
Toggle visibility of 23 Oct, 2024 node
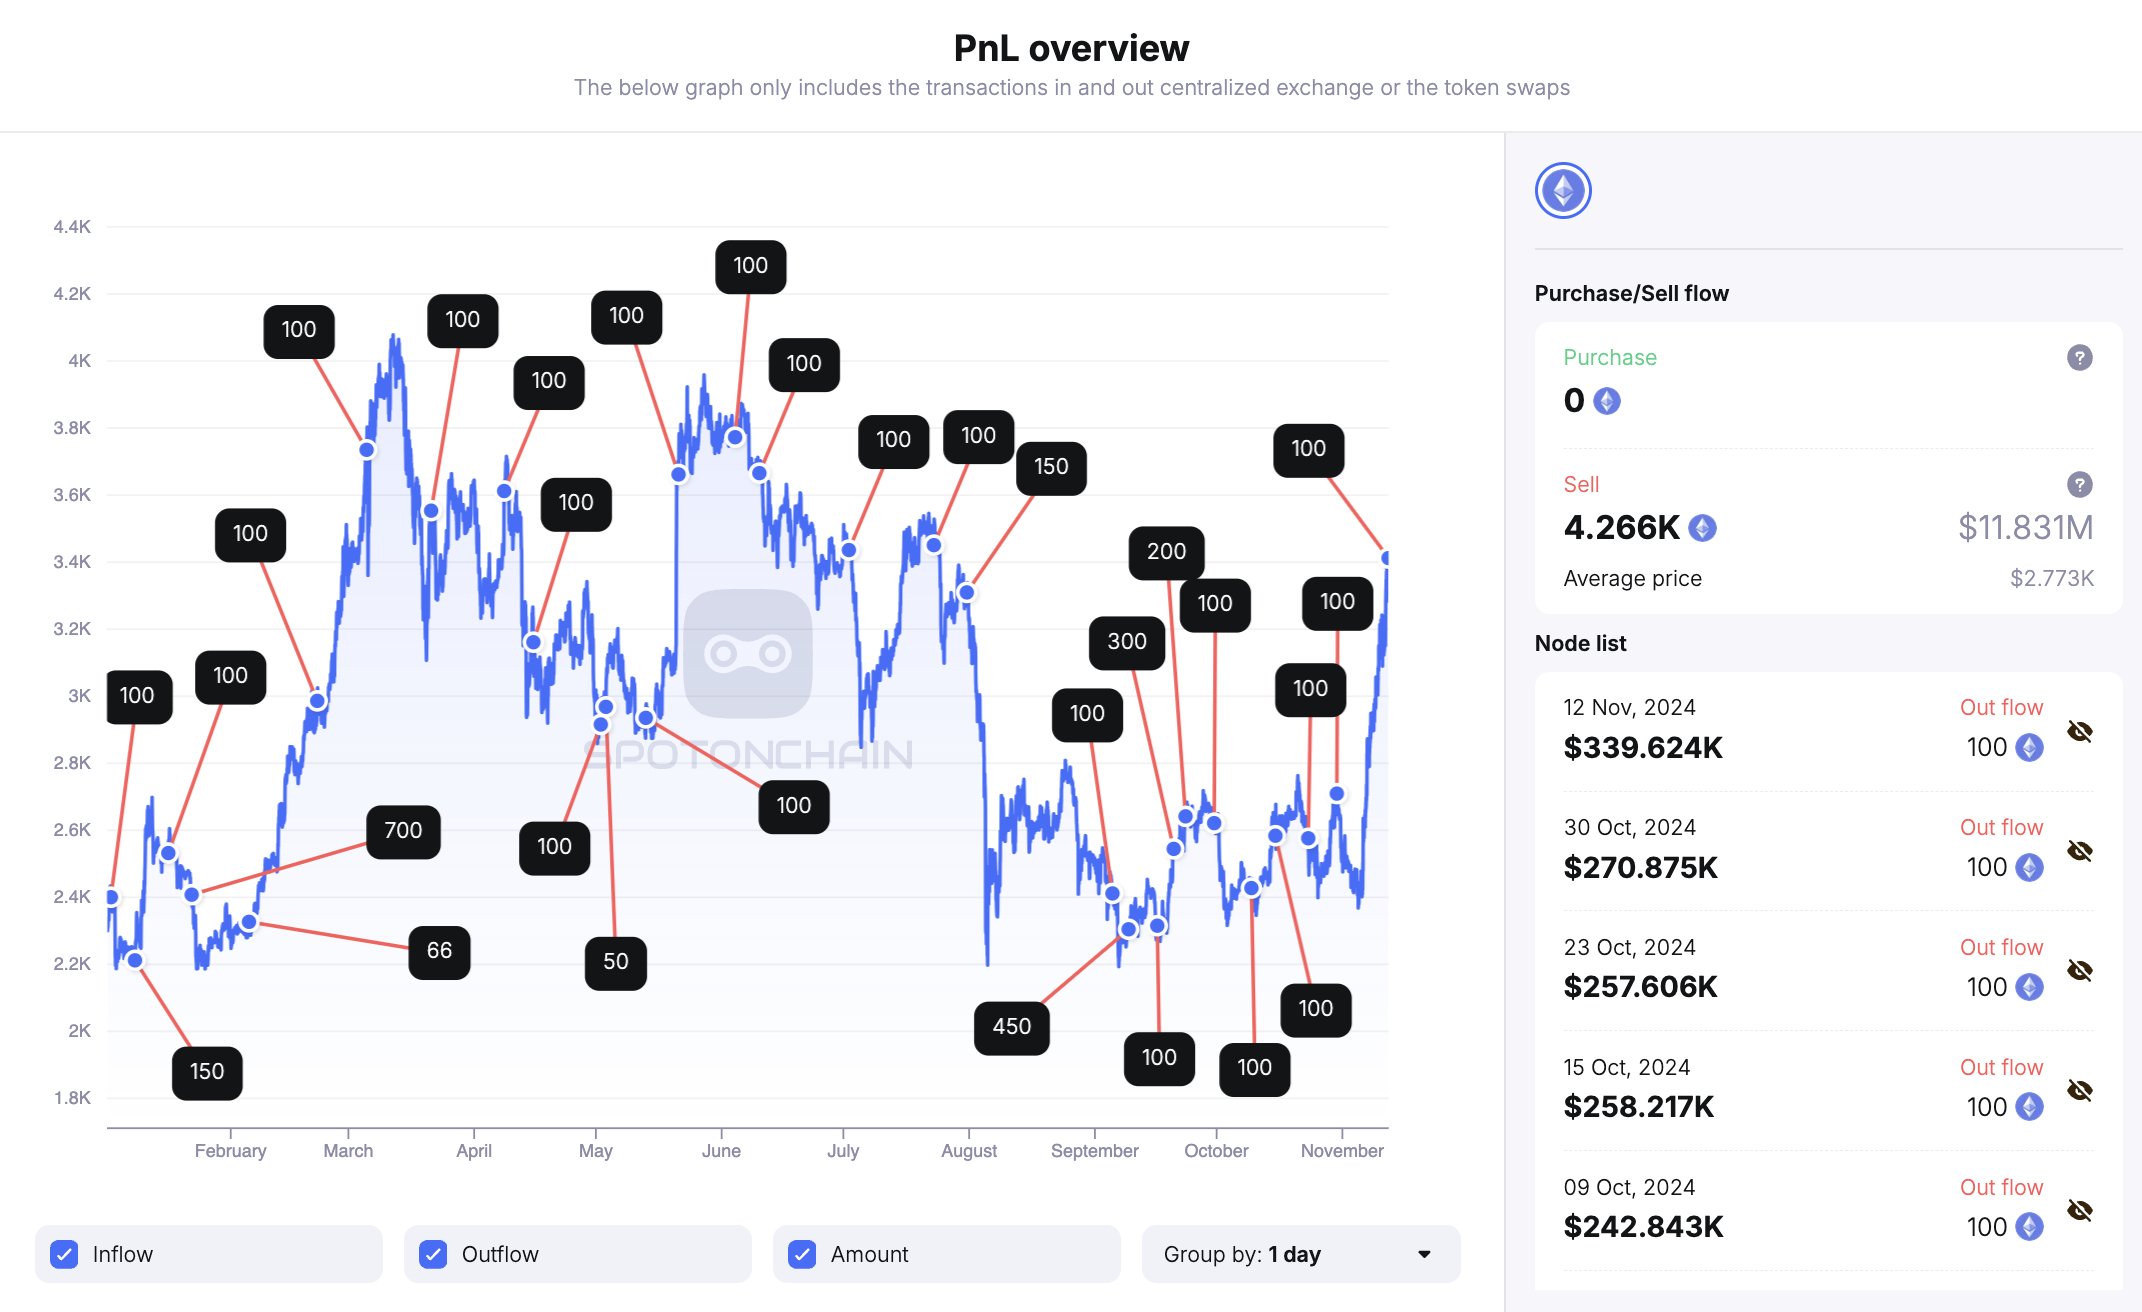tap(2079, 971)
